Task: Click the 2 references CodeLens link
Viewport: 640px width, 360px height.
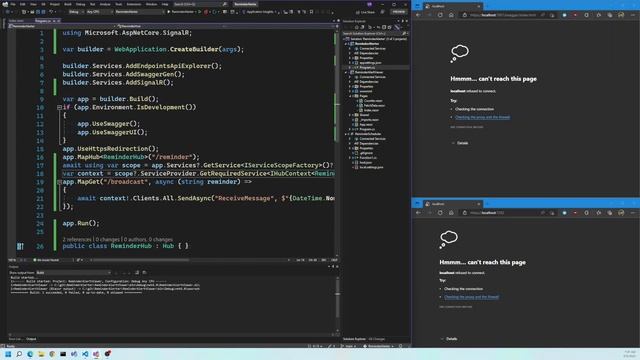Action: pyautogui.click(x=77, y=240)
